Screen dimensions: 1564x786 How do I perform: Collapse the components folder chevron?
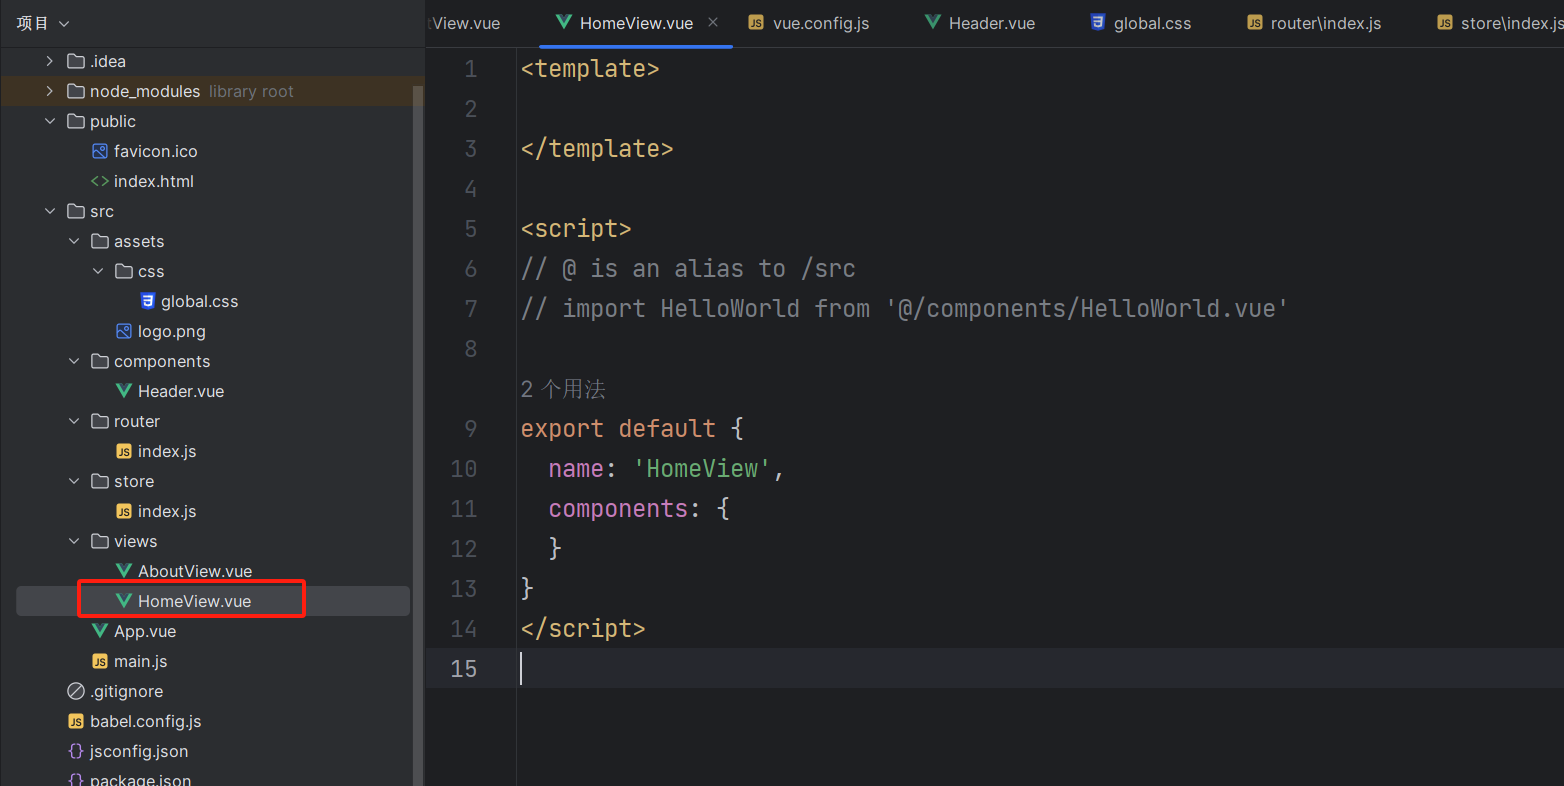coord(74,361)
